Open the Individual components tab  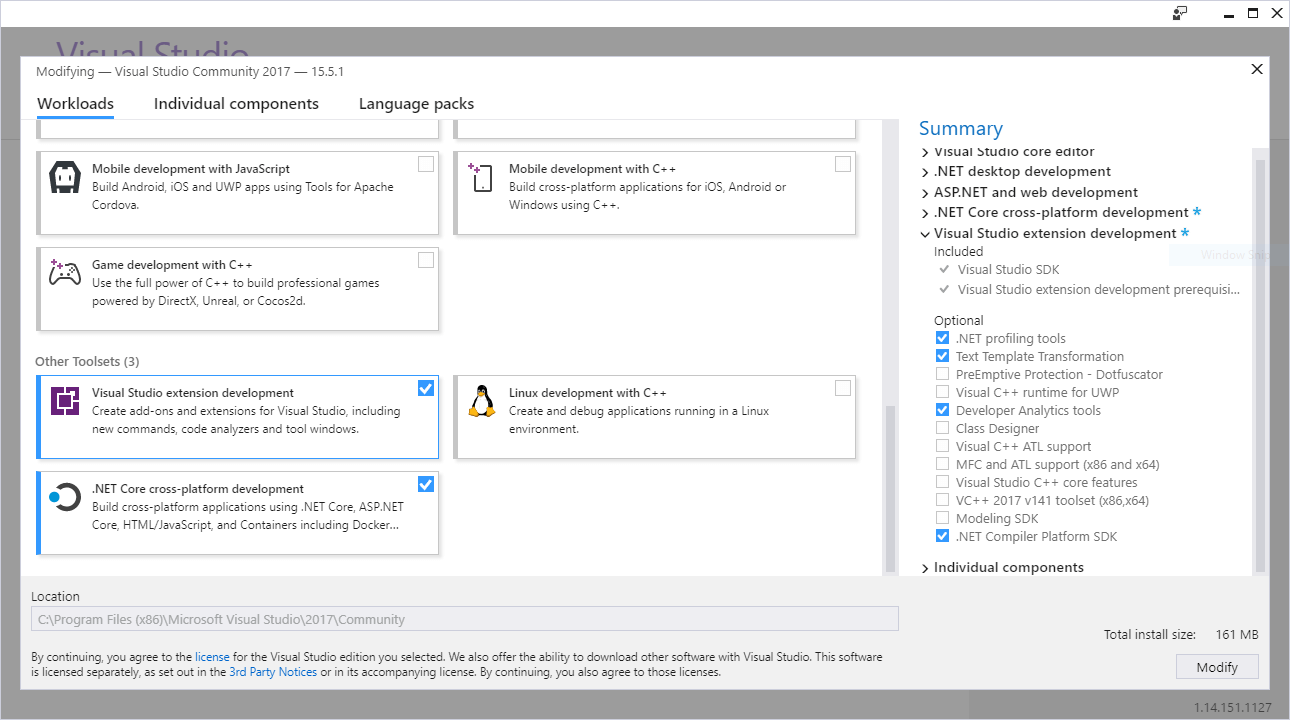click(236, 104)
